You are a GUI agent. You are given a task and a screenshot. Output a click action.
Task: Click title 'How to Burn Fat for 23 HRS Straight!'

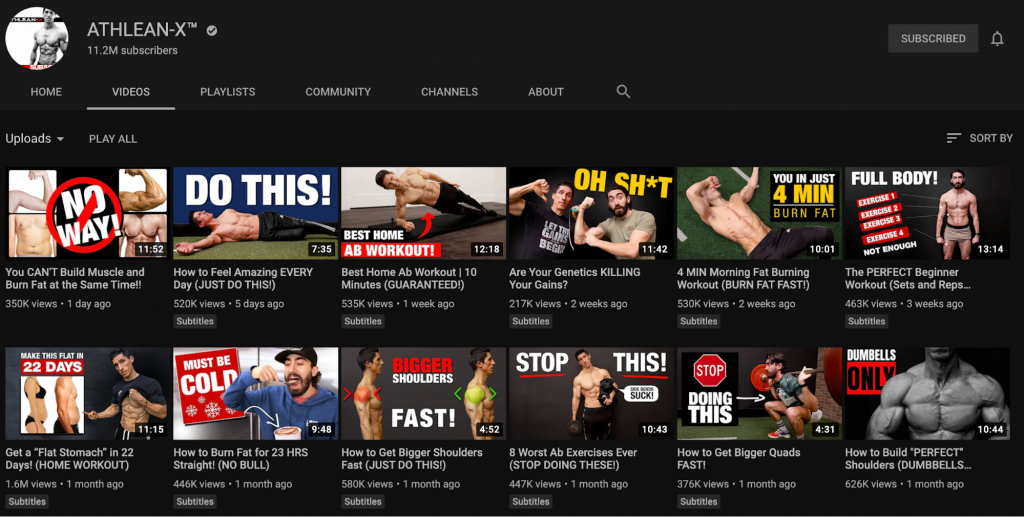[x=240, y=458]
